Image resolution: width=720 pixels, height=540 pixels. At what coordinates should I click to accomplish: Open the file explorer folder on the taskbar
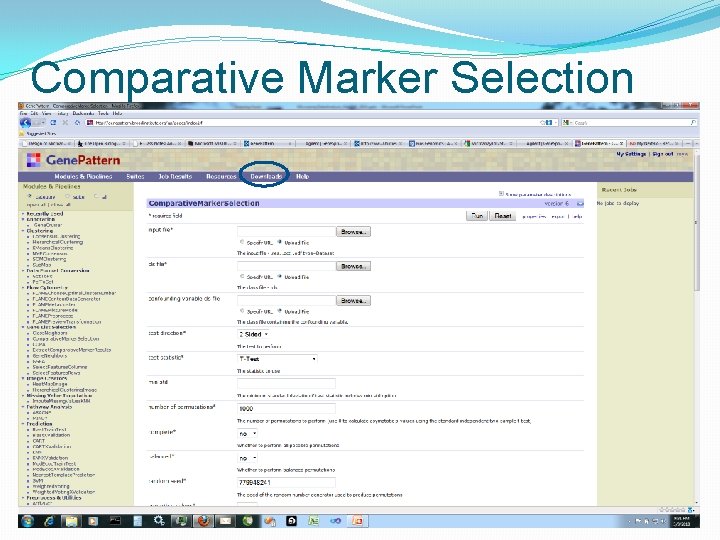(x=71, y=521)
